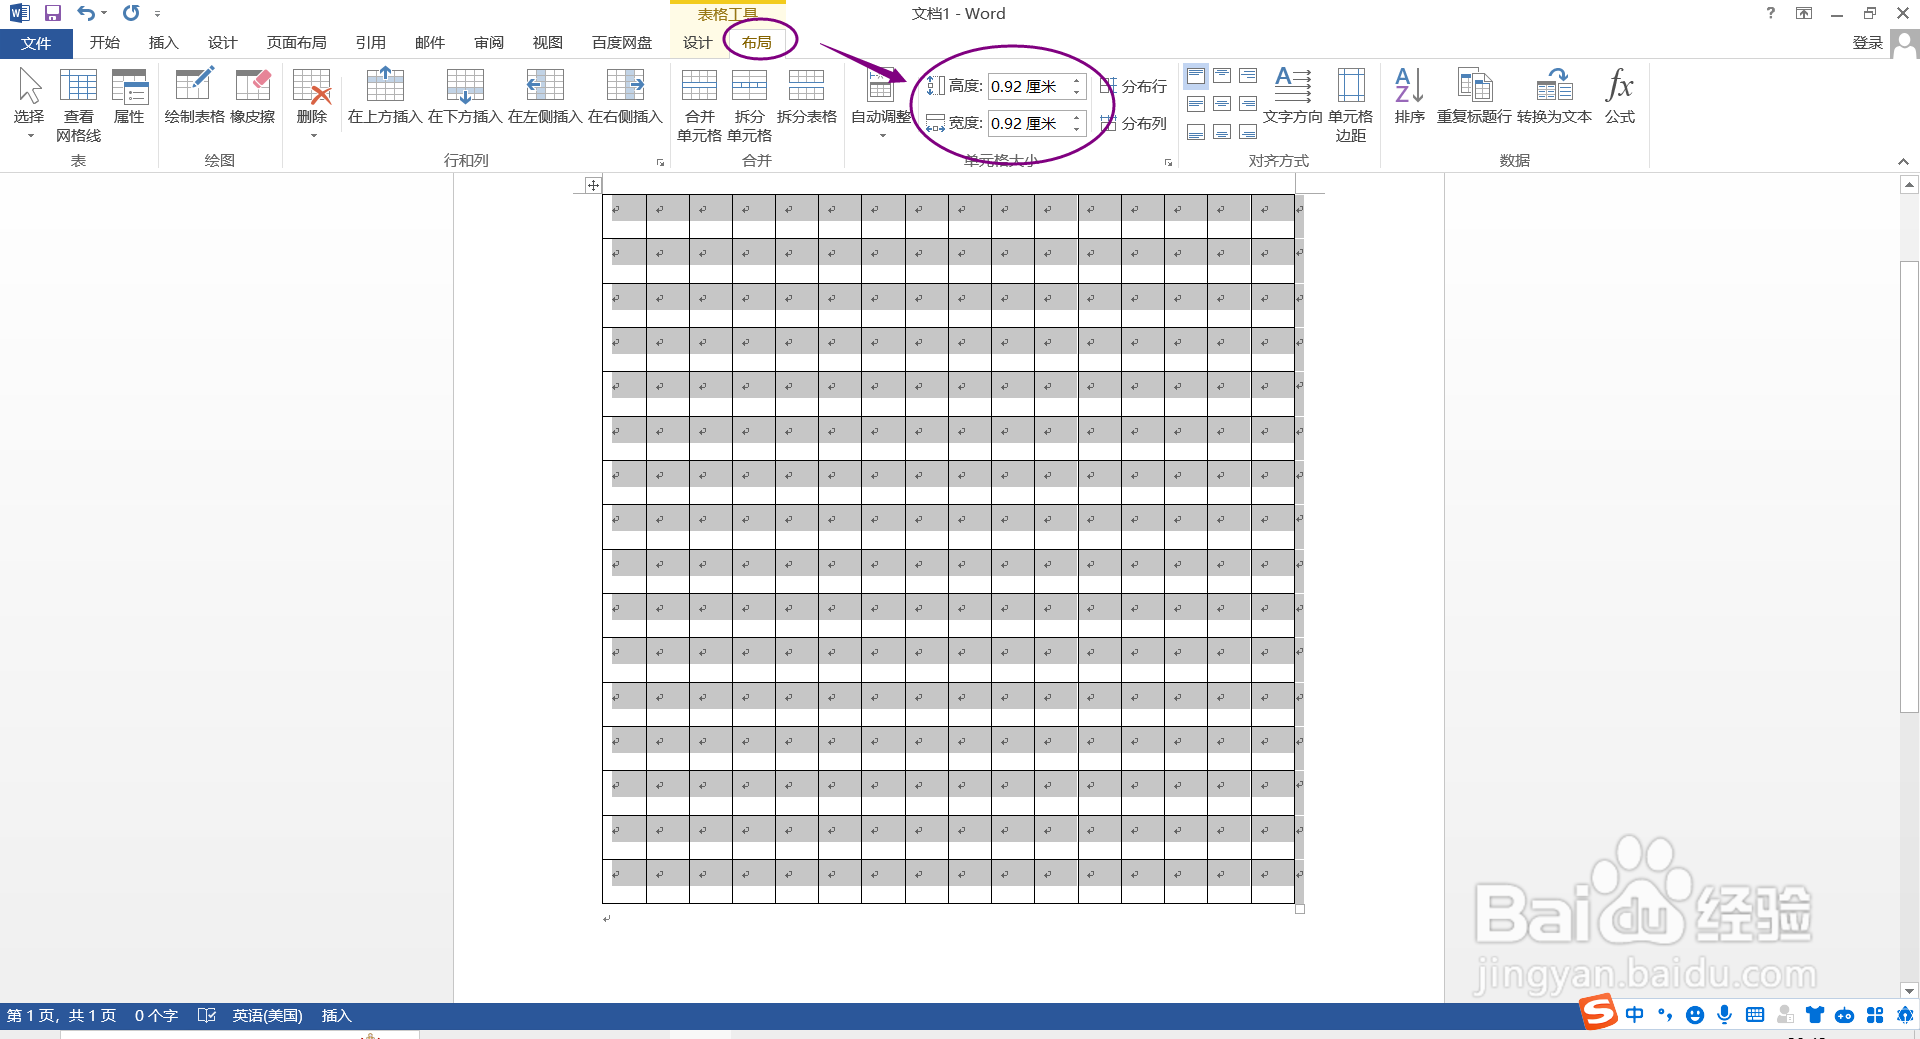Merge selected cells (合并单元格)

[699, 105]
